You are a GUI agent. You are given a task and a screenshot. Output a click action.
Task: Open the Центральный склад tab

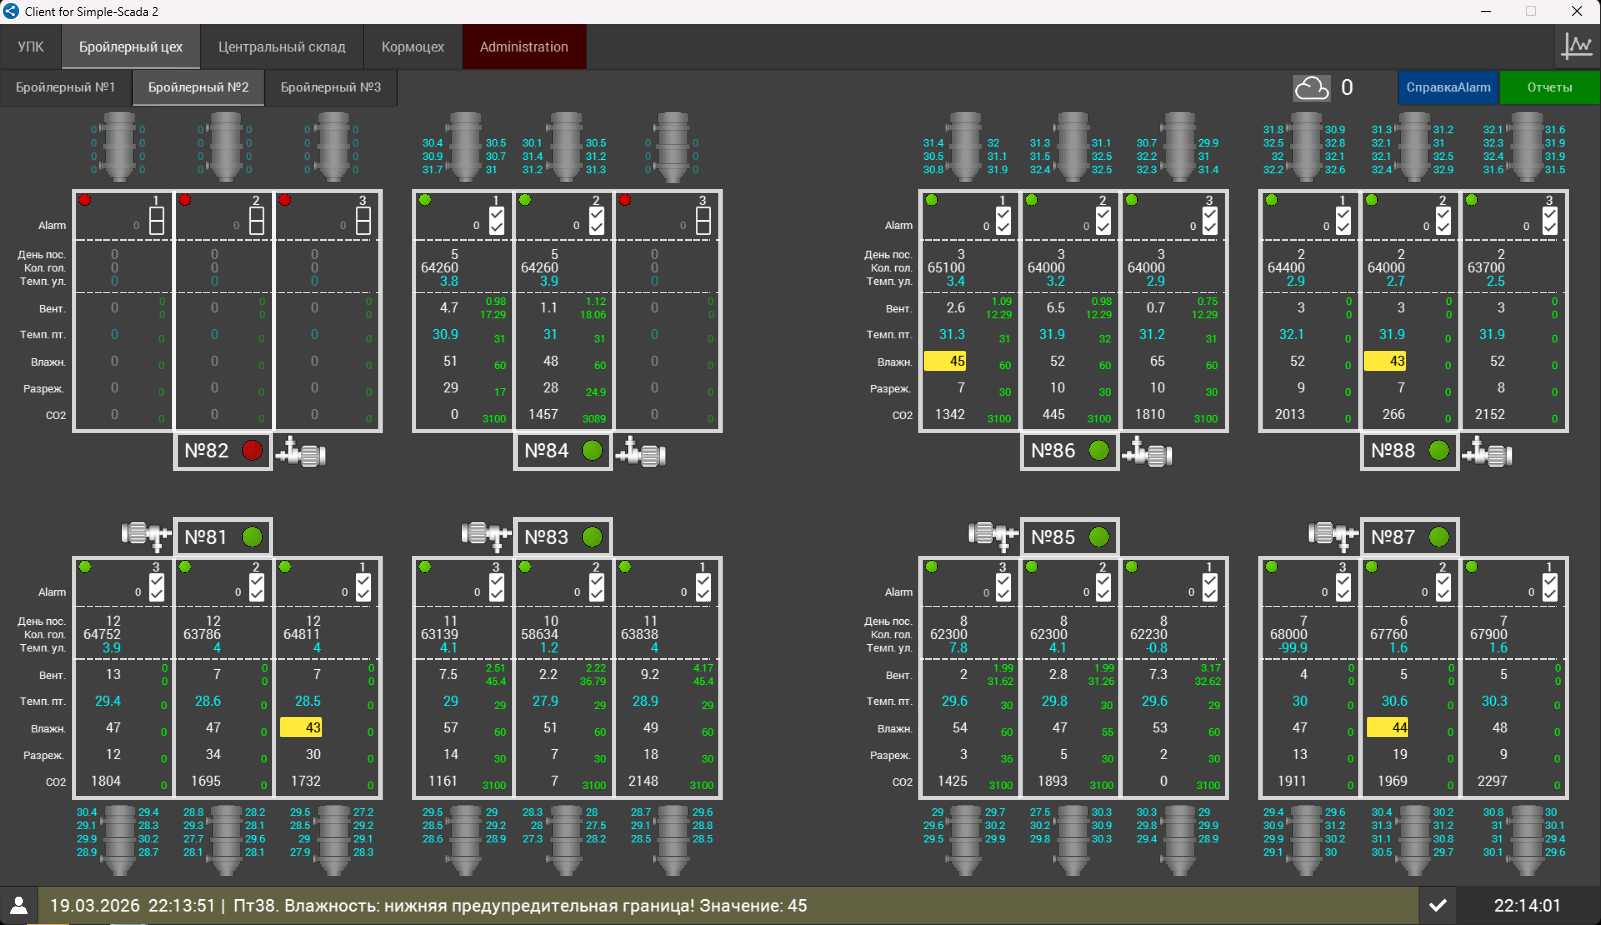click(282, 47)
